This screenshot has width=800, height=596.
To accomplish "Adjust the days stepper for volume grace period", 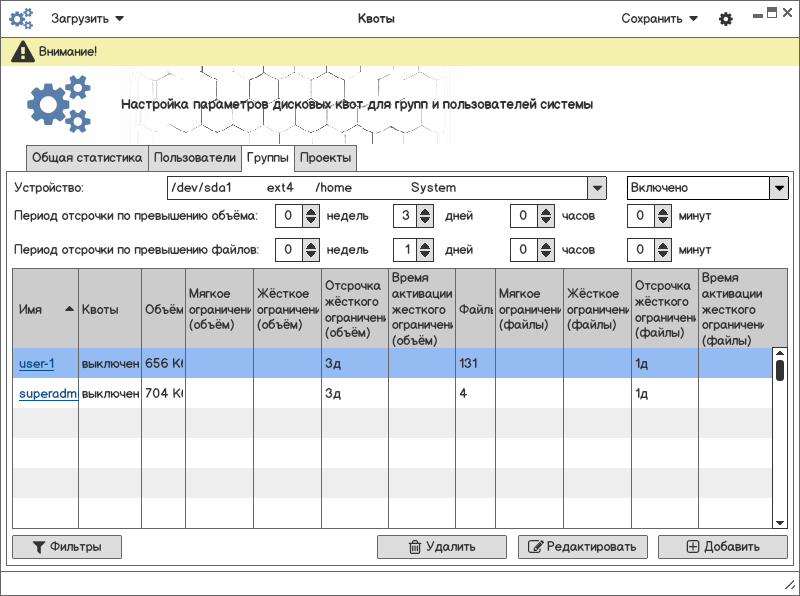I will 425,216.
